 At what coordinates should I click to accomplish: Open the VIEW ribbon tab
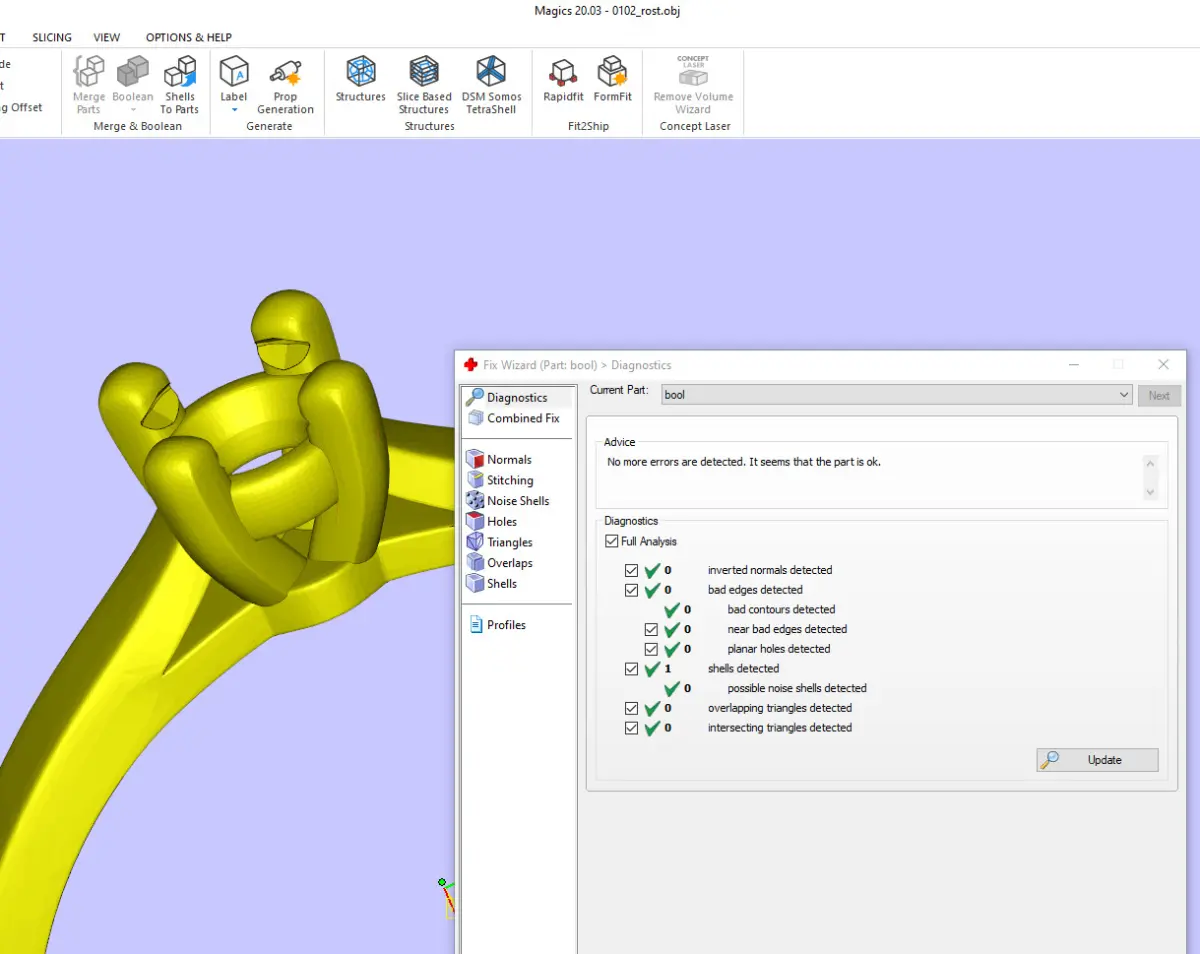point(107,37)
